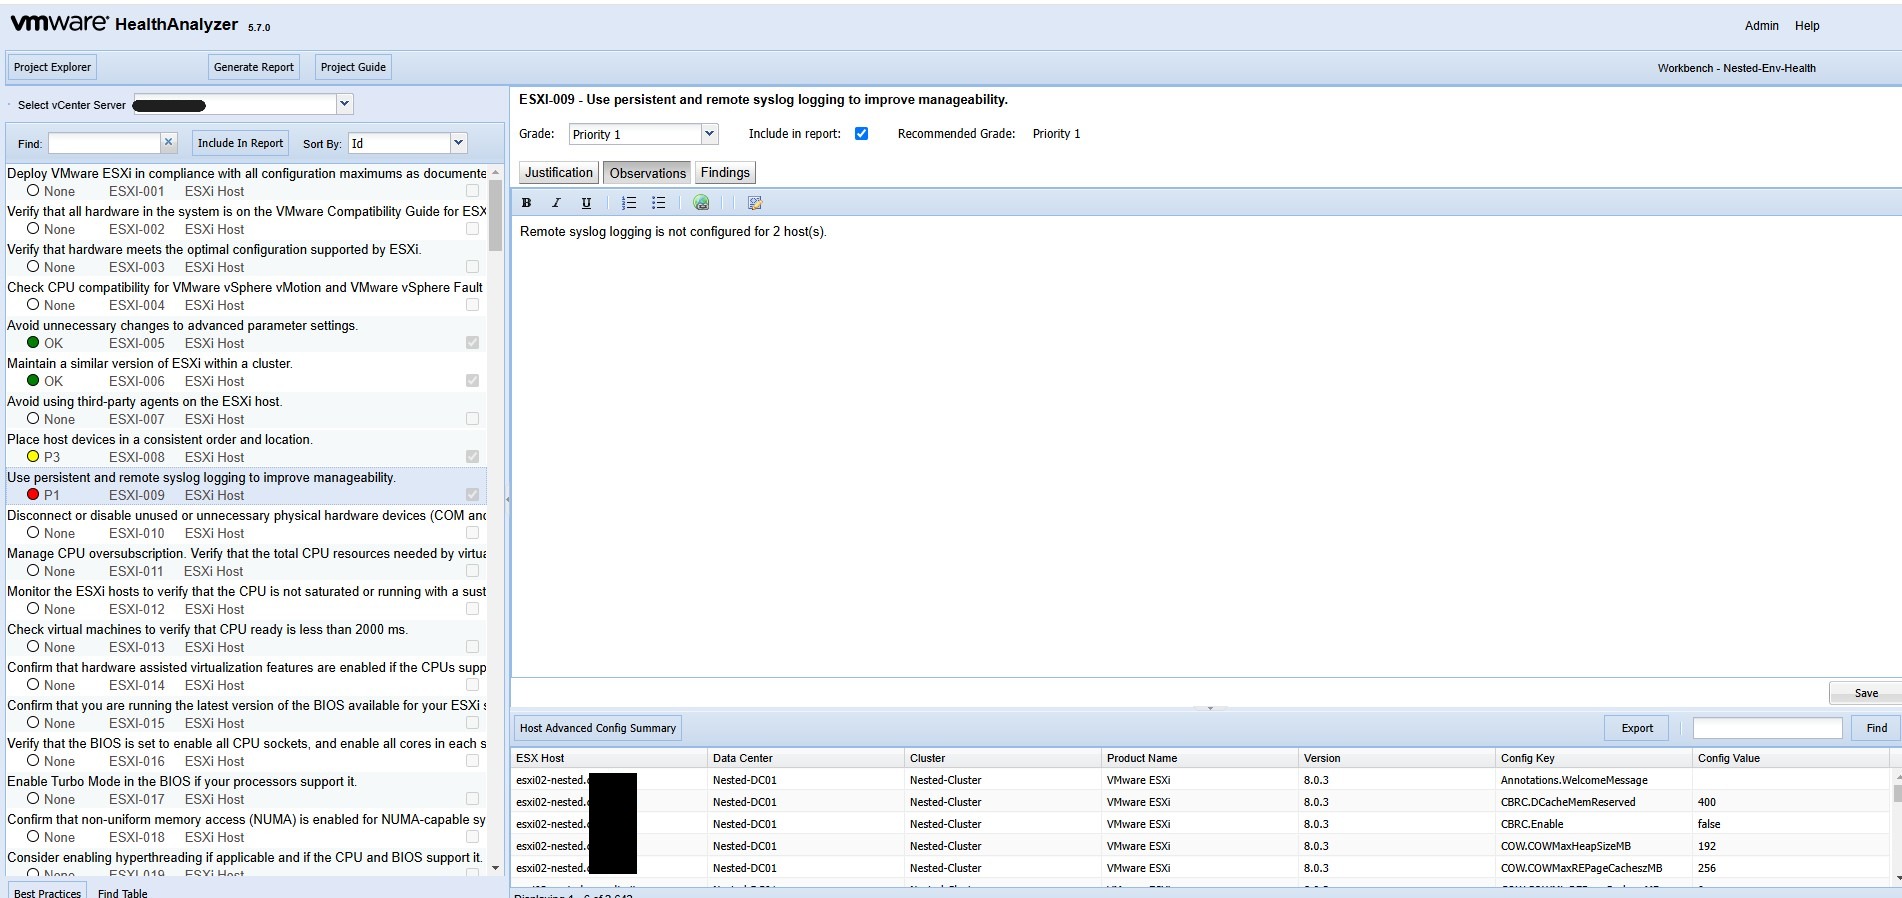This screenshot has height=898, width=1902.
Task: Click the Find button for the table
Action: [x=1876, y=728]
